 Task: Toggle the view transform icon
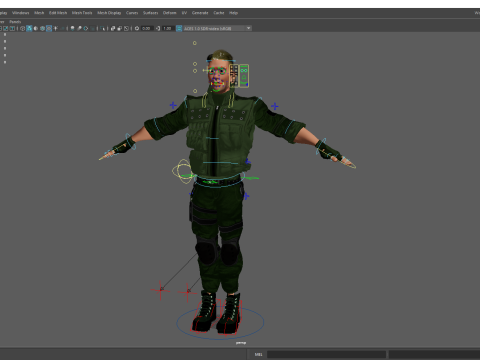(x=179, y=28)
